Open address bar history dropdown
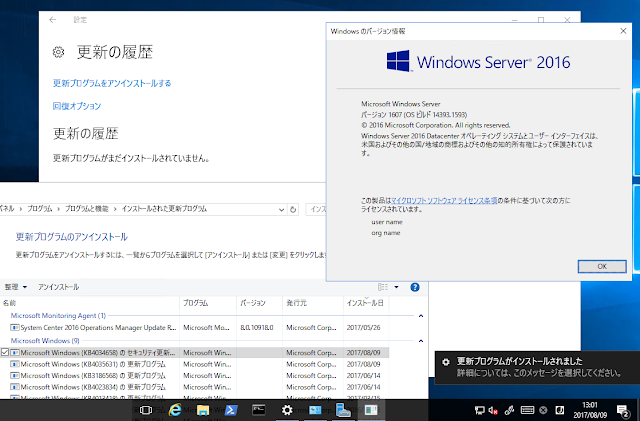The height and width of the screenshot is (421, 640). (281, 209)
